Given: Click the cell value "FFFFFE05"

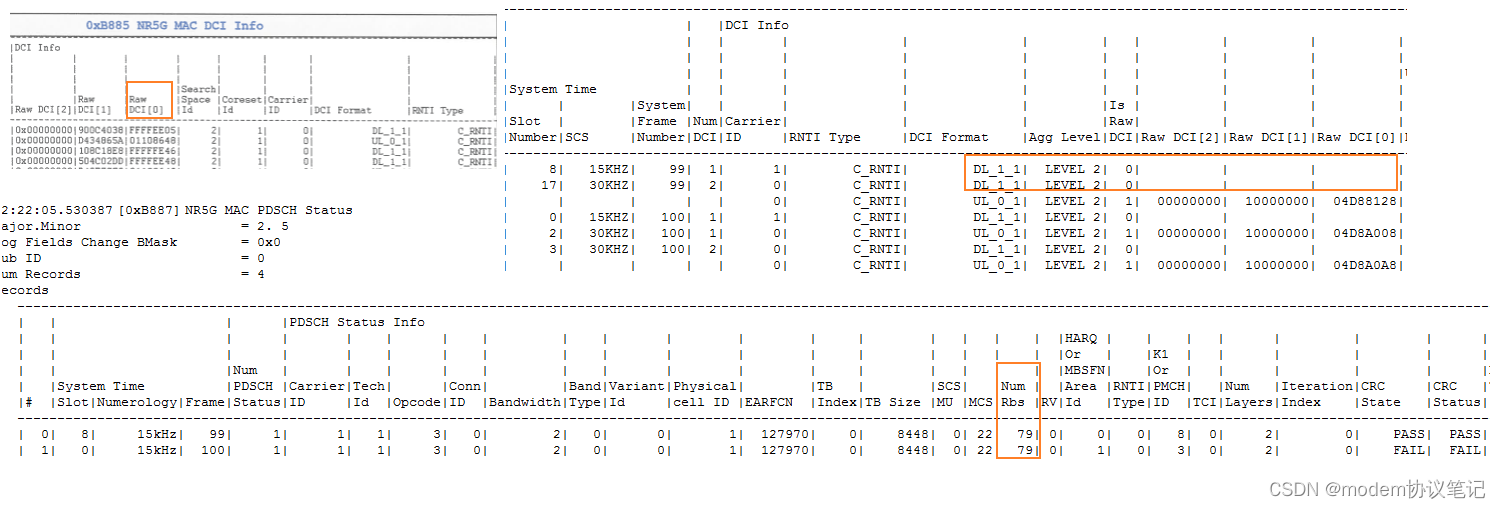Looking at the screenshot, I should pos(150,130).
